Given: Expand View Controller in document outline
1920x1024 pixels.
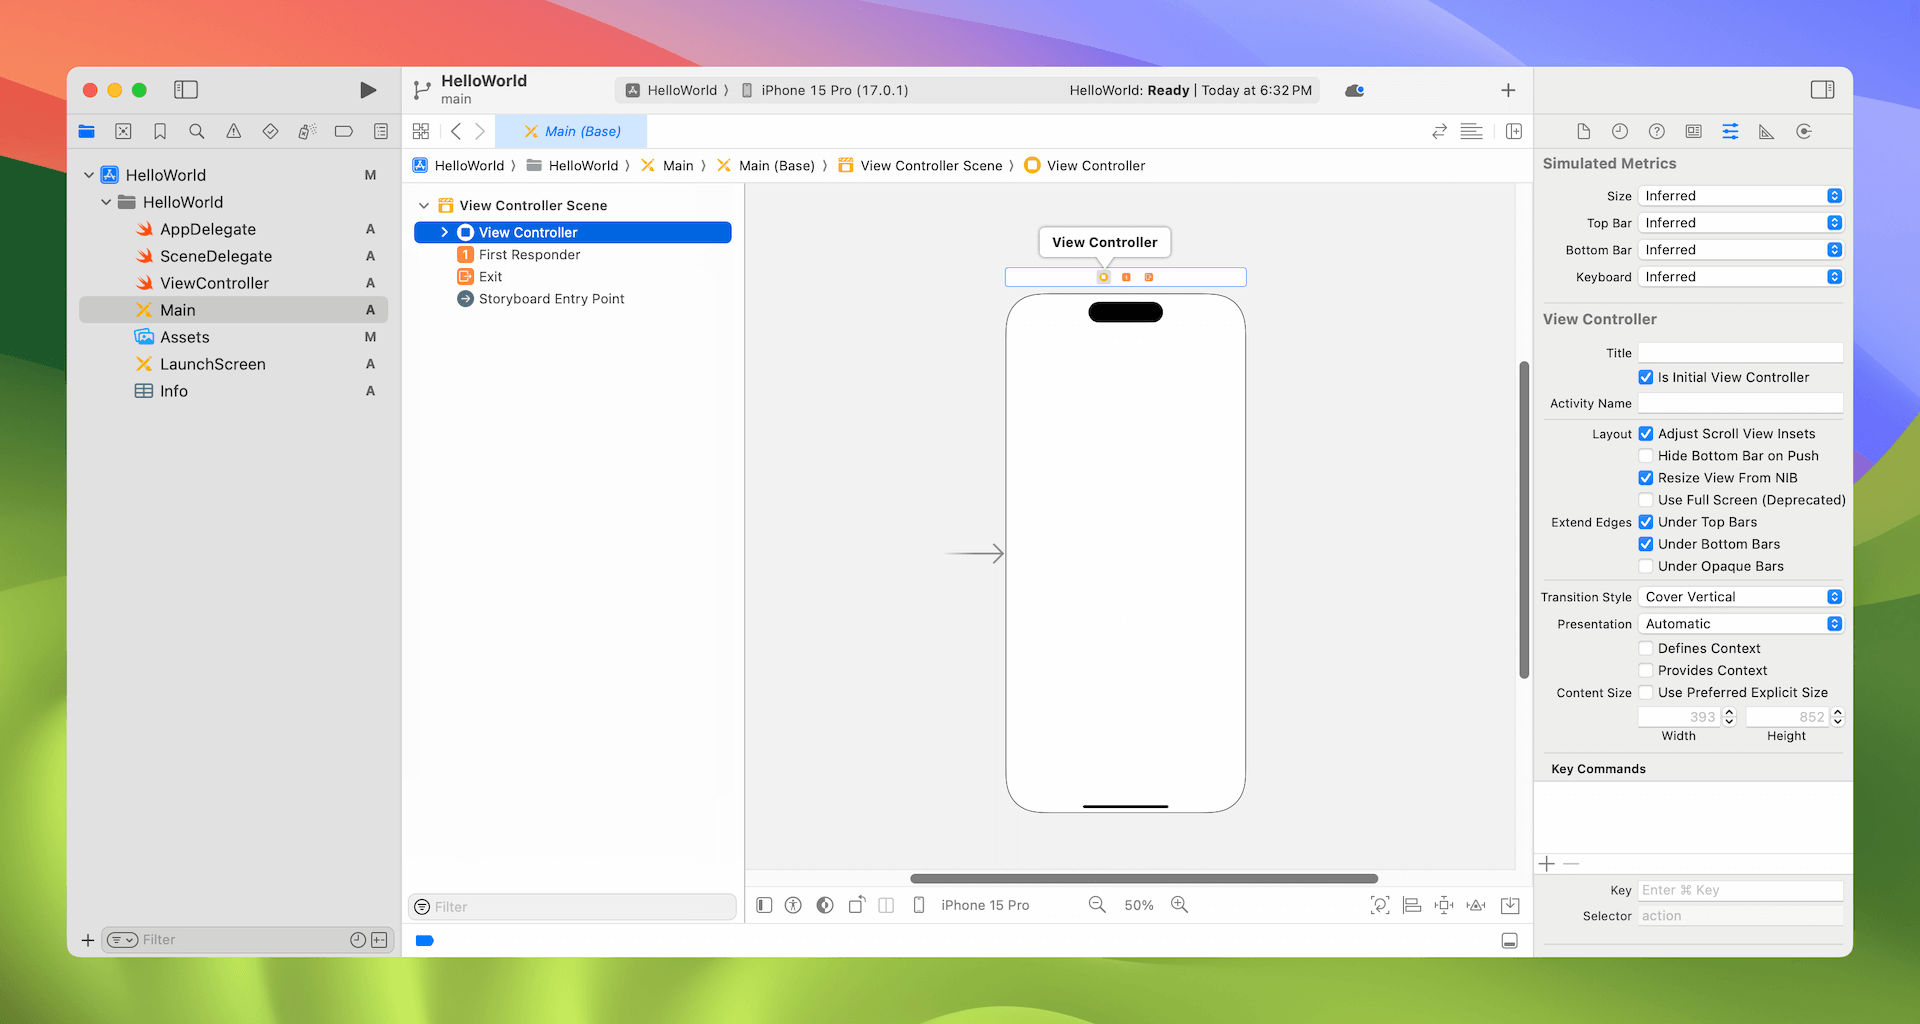Looking at the screenshot, I should (444, 232).
